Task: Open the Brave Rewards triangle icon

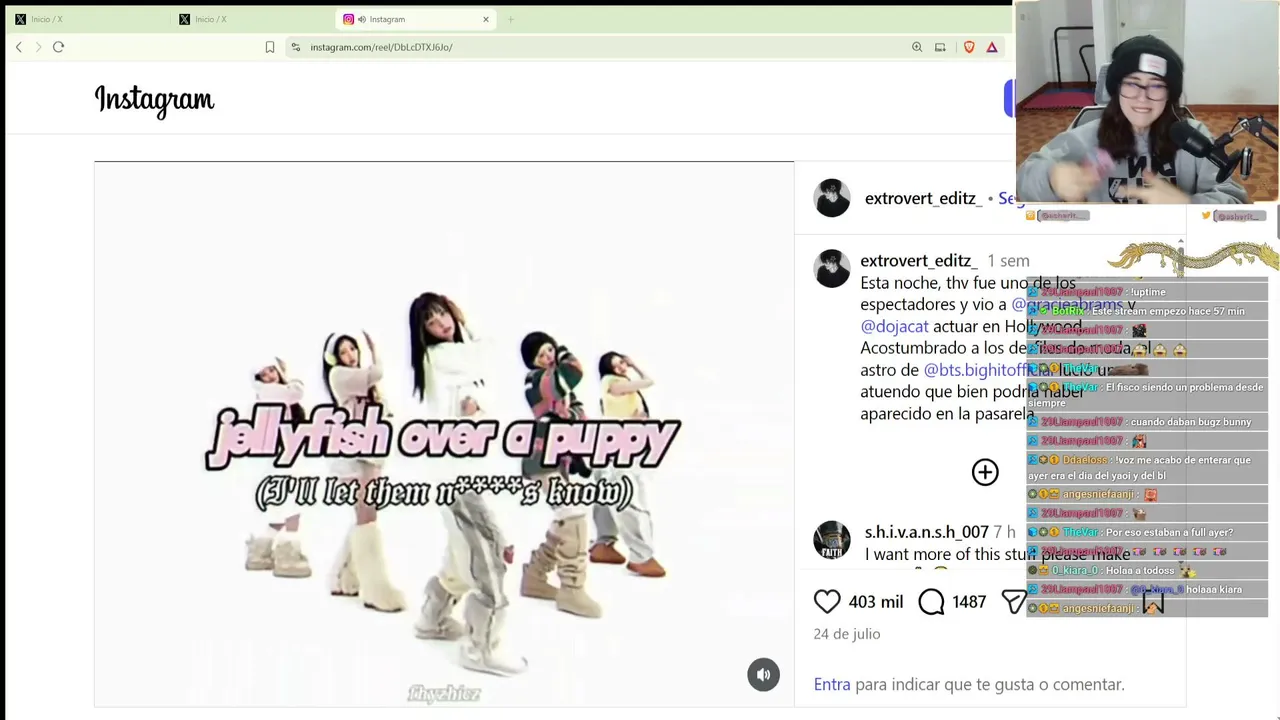Action: [x=992, y=47]
